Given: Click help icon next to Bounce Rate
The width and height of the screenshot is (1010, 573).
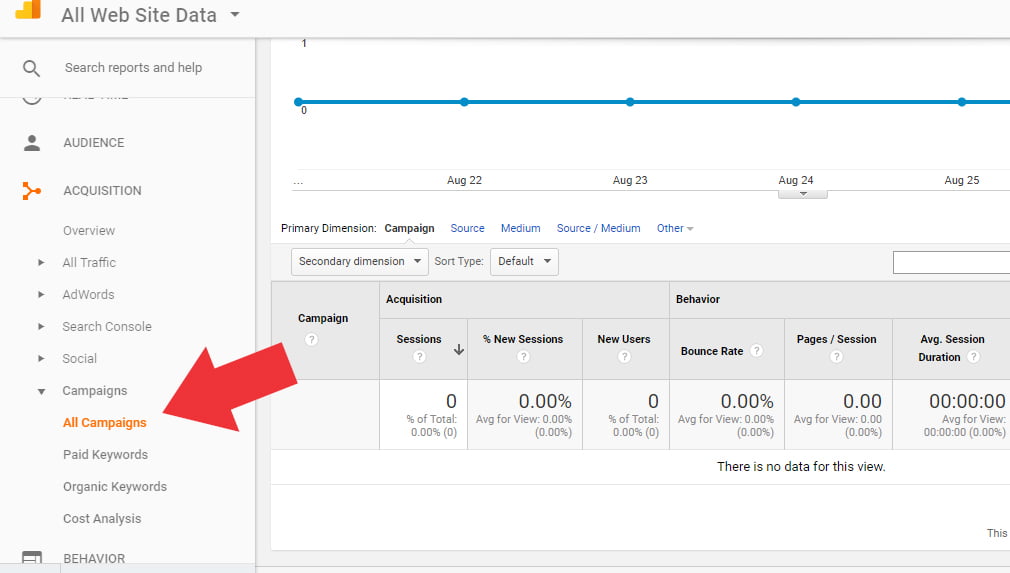Looking at the screenshot, I should pyautogui.click(x=756, y=351).
